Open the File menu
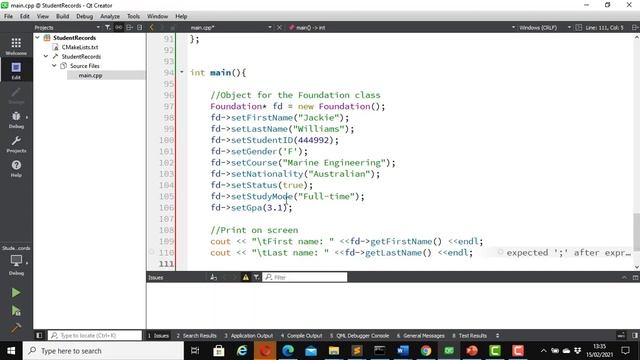The image size is (640, 360). [x=8, y=16]
